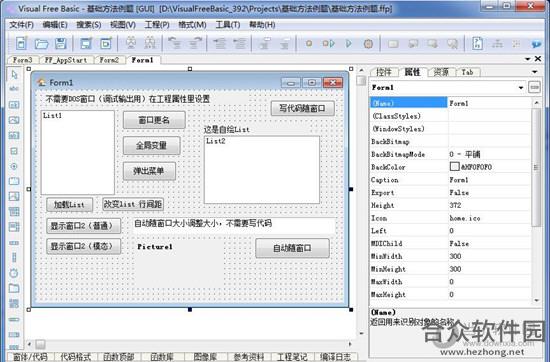Image resolution: width=550 pixels, height=362 pixels.
Task: Close the current editor tab with X
Action: pos(538,59)
